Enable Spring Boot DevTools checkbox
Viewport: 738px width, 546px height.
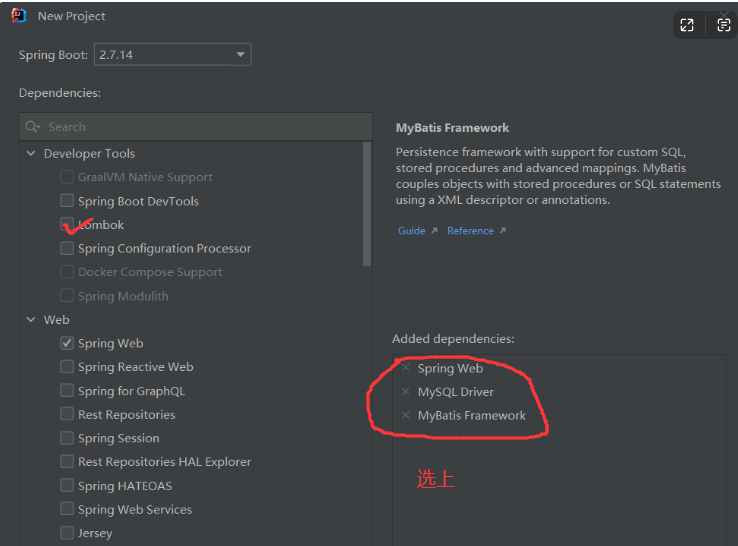point(67,201)
